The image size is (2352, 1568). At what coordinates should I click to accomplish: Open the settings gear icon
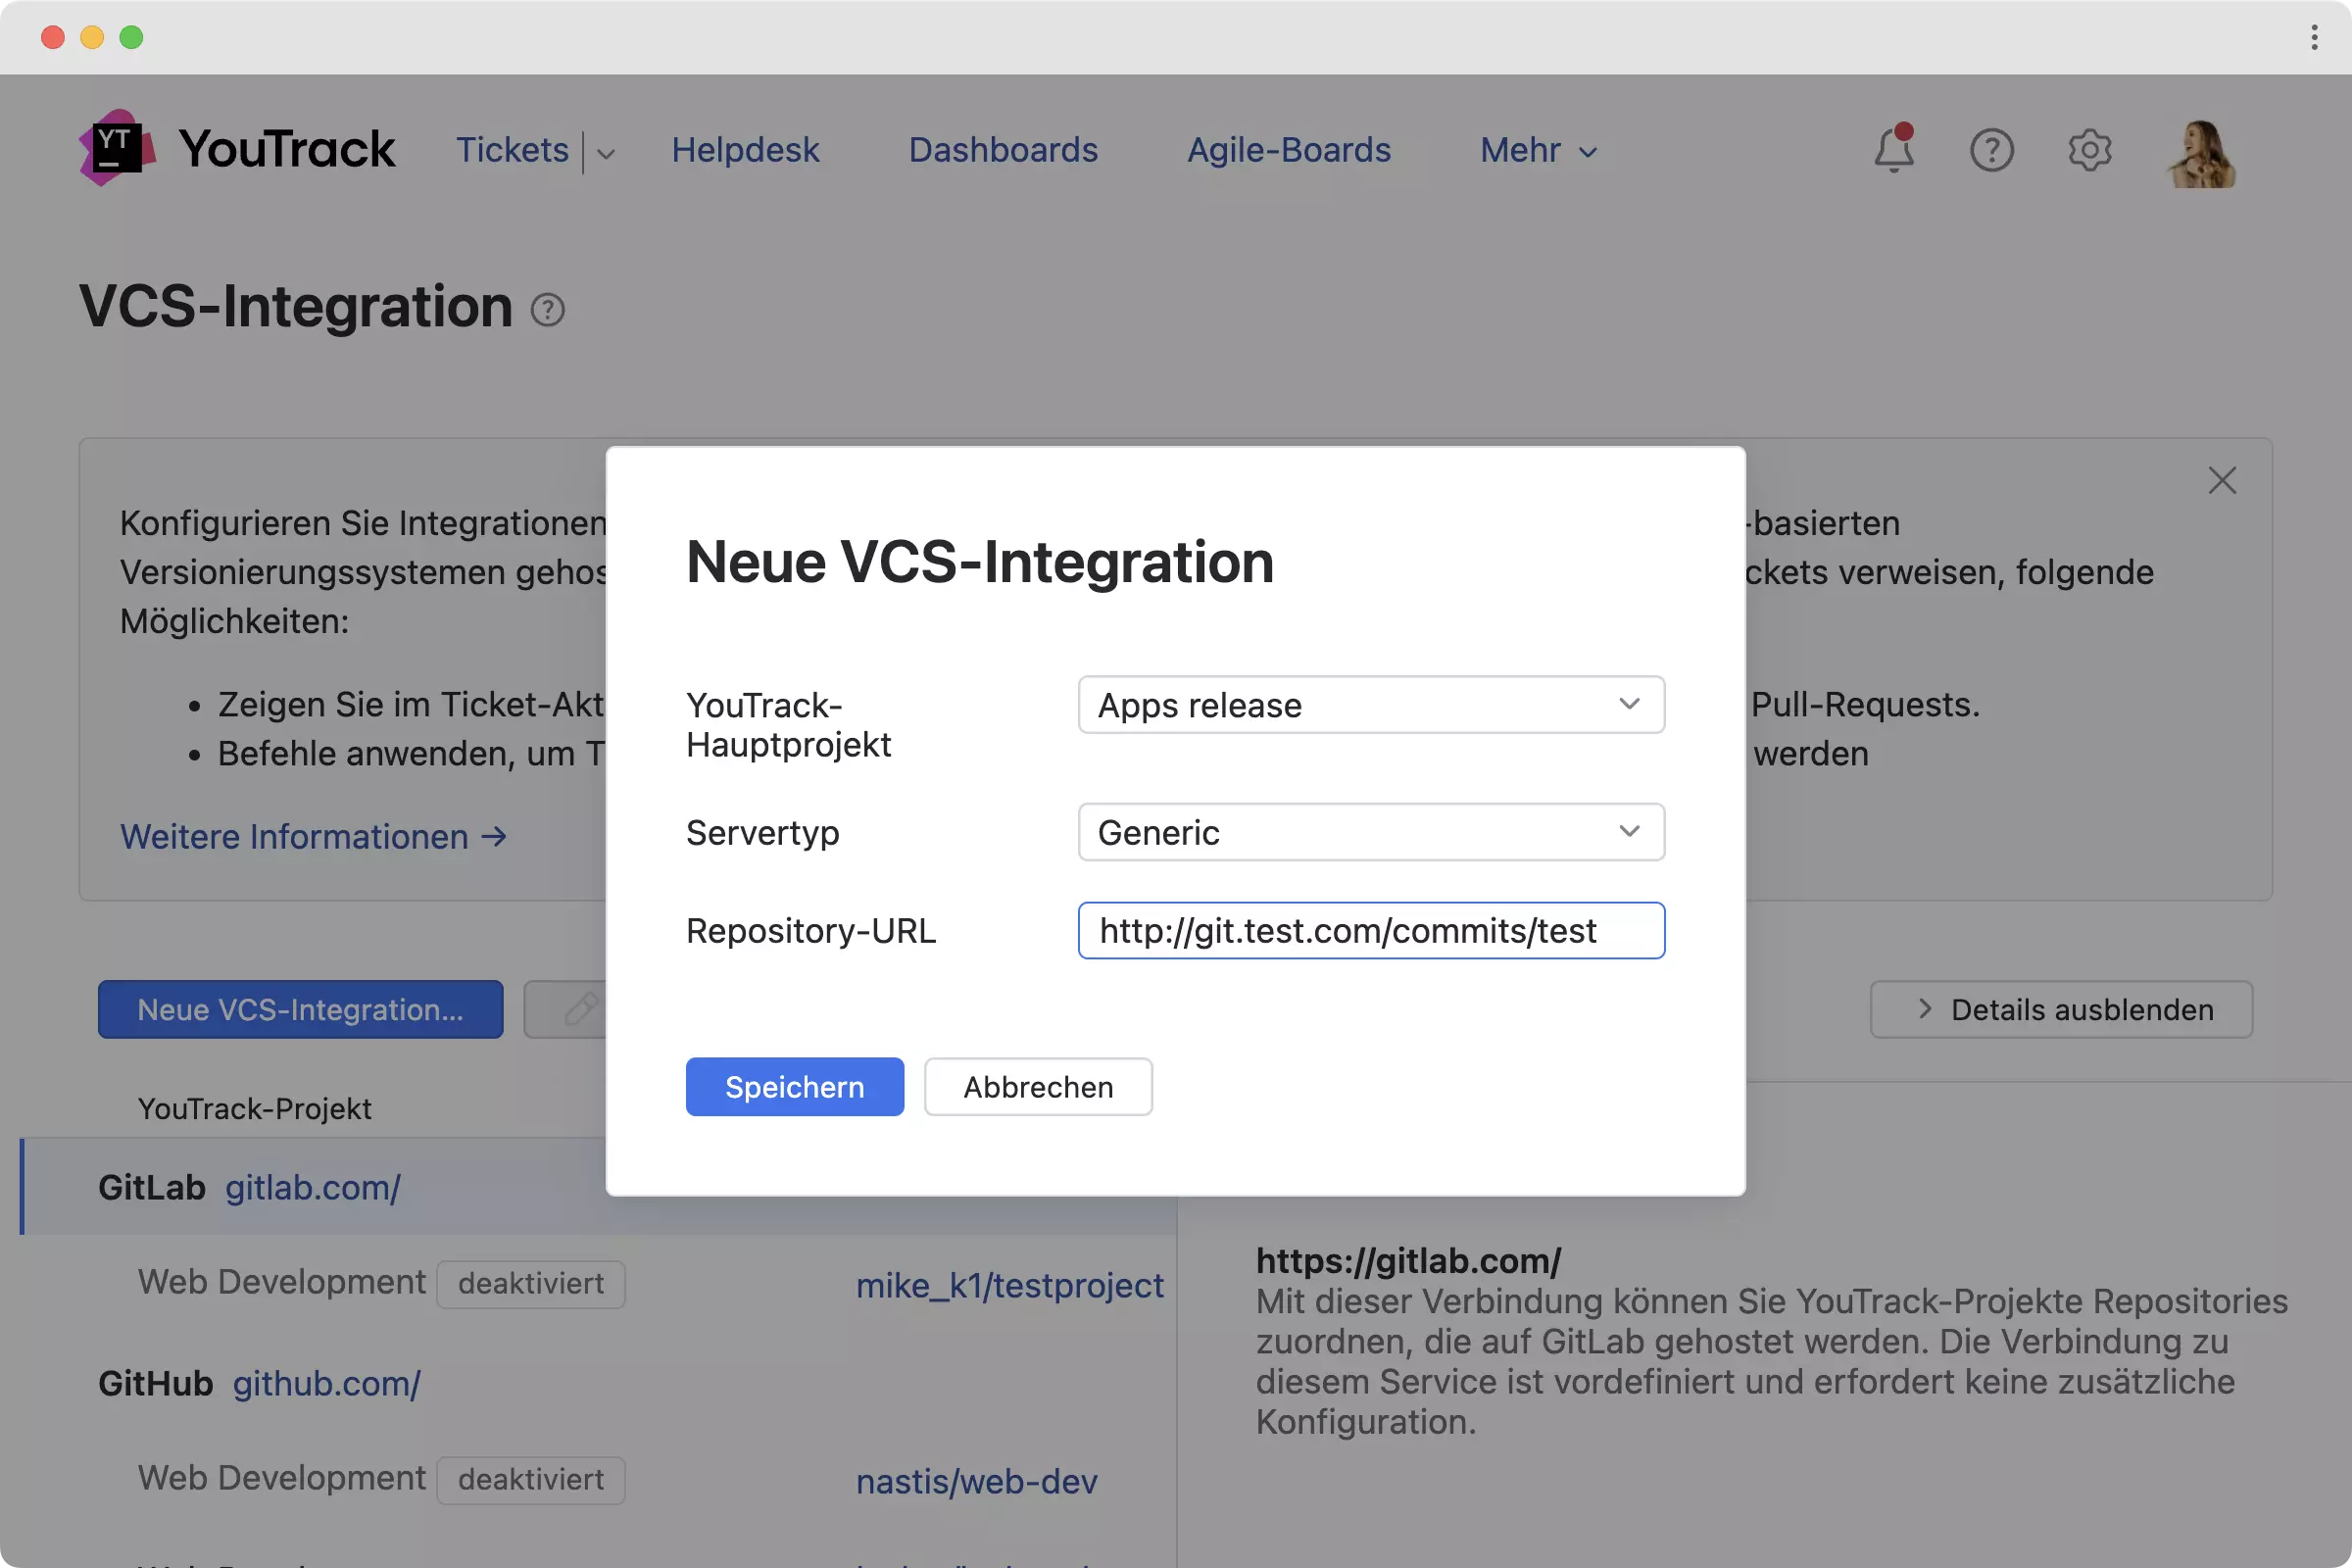2089,150
